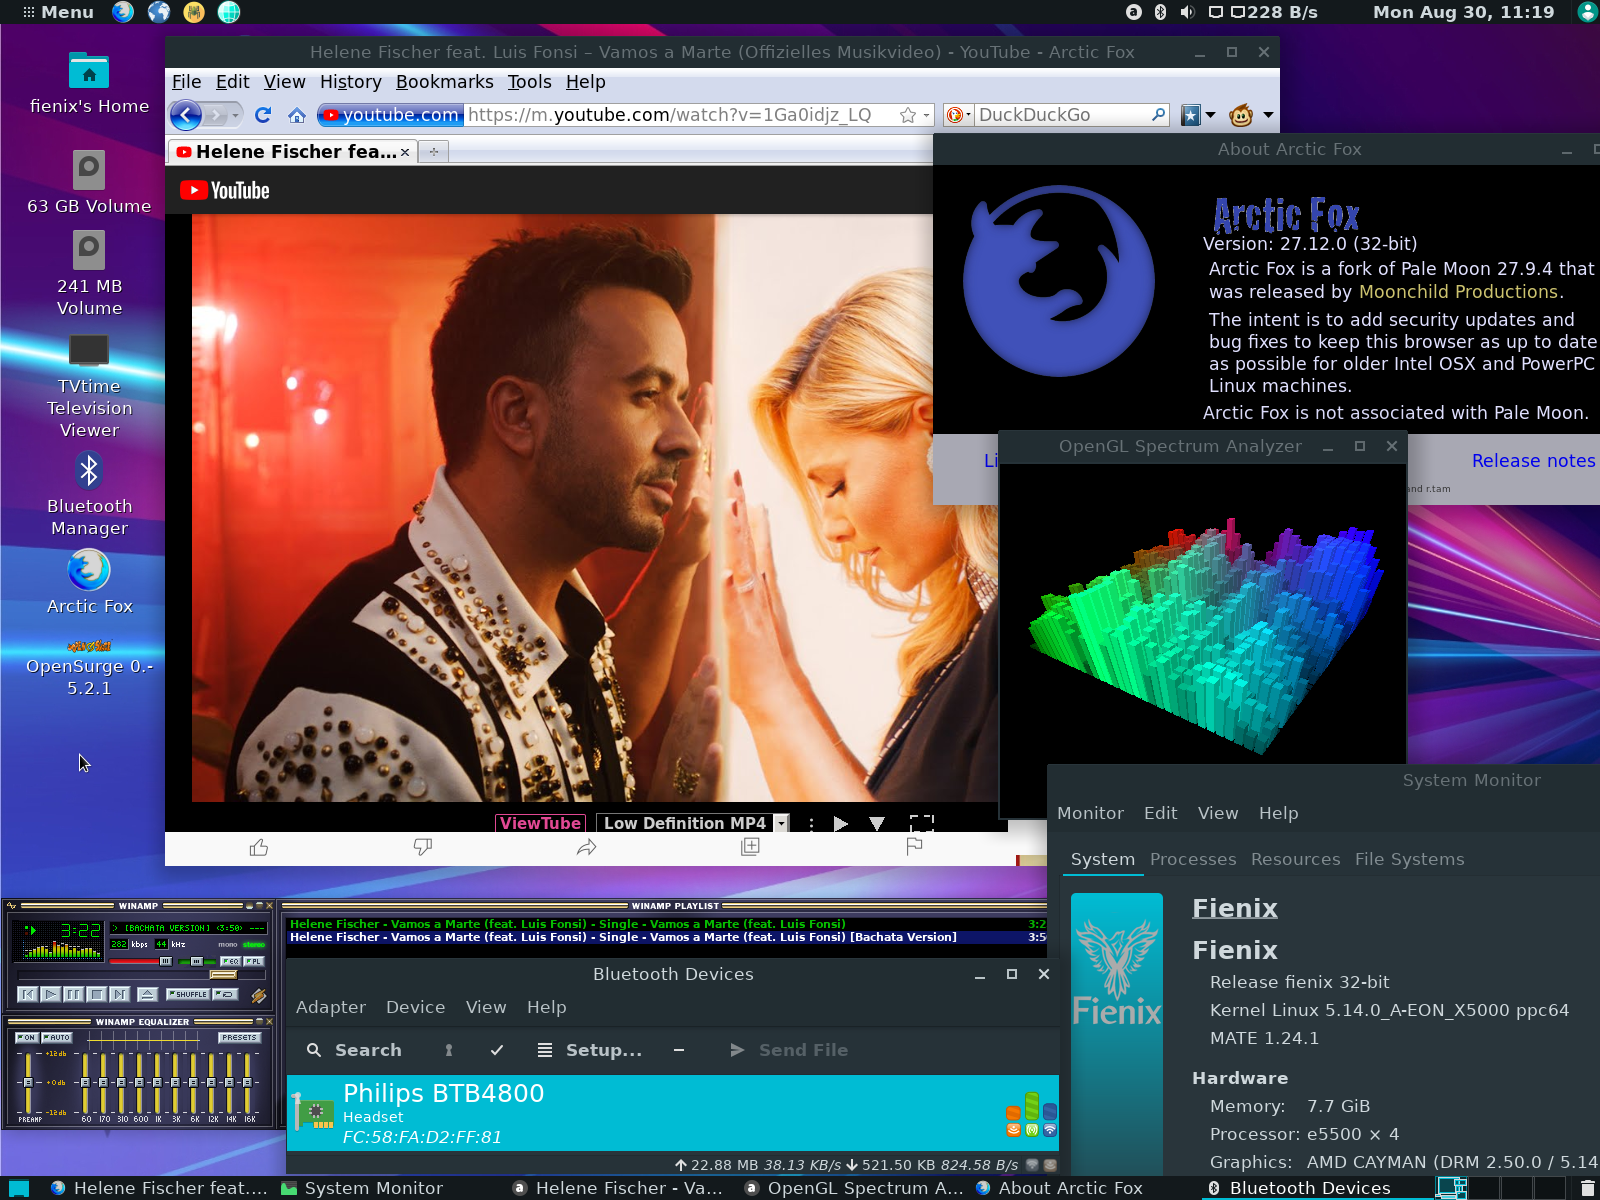The image size is (1600, 1200).
Task: Click the Search button in Bluetooth Devices
Action: 354,1050
